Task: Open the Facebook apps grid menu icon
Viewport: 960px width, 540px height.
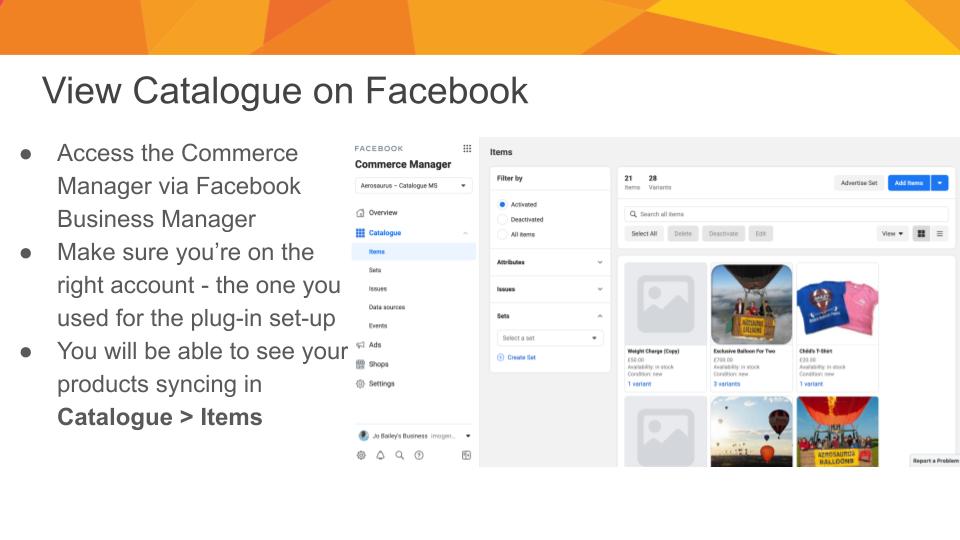Action: (467, 148)
